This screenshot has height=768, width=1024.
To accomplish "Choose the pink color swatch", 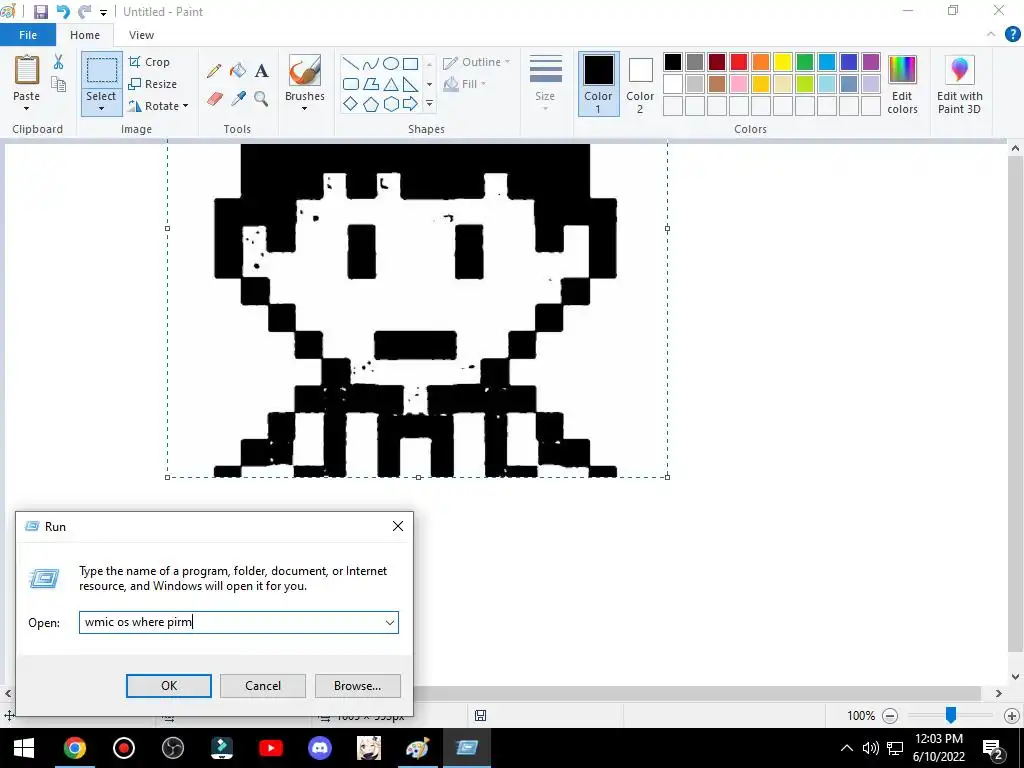I will [x=739, y=84].
